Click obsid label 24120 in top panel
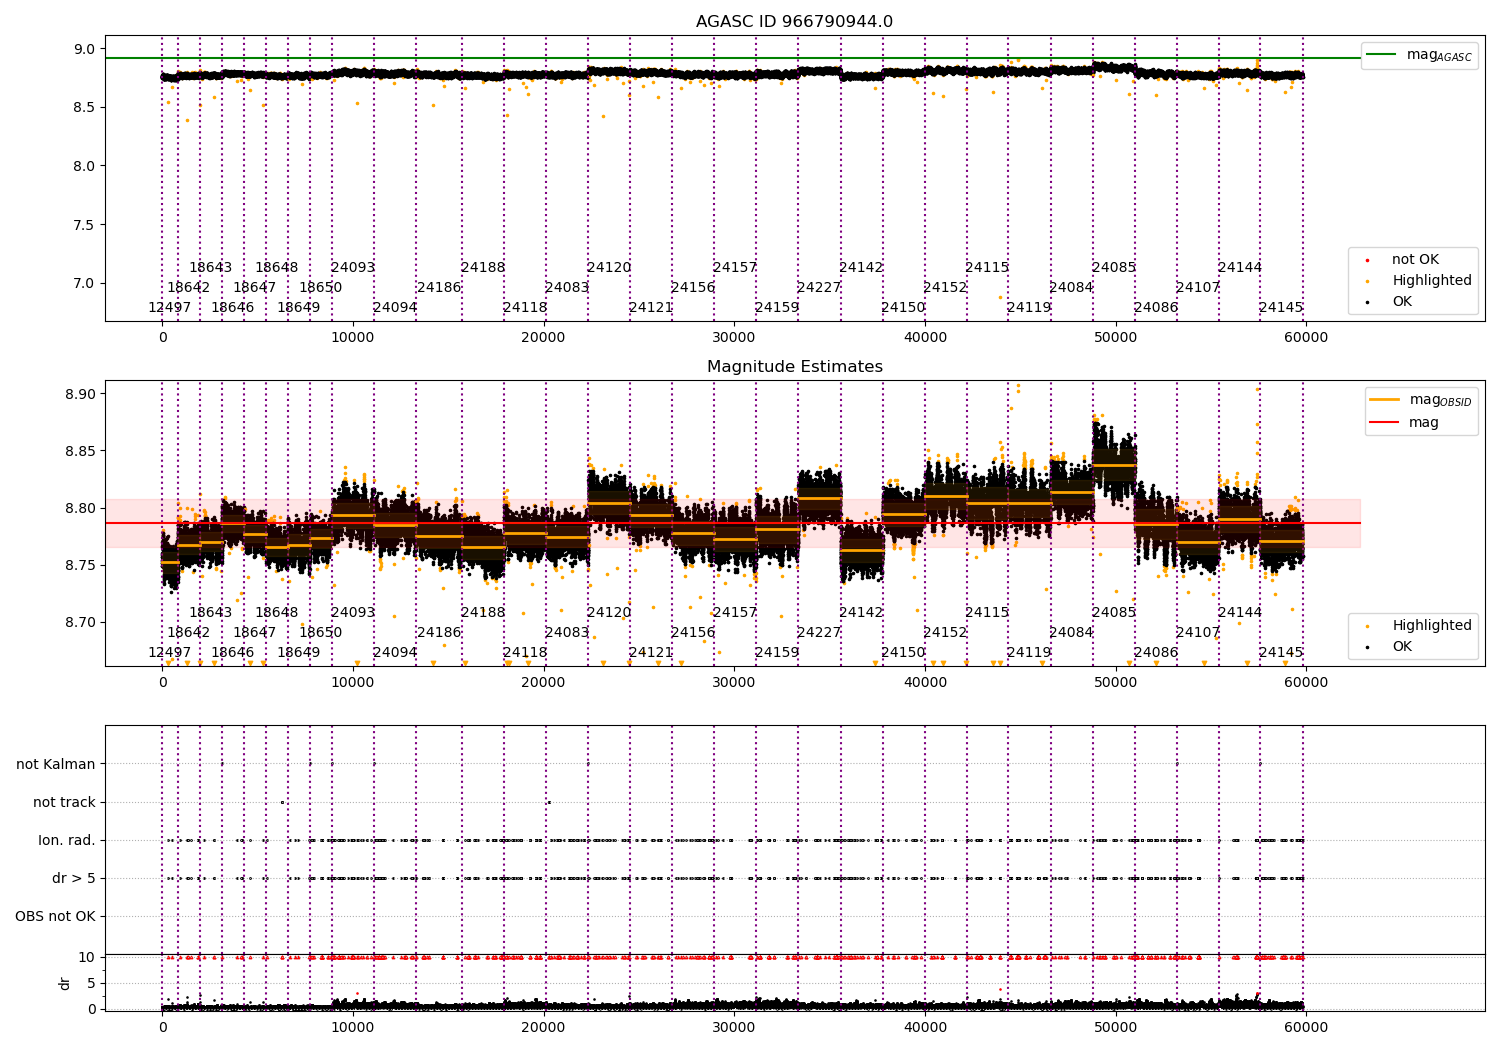1500x1050 pixels. 609,268
